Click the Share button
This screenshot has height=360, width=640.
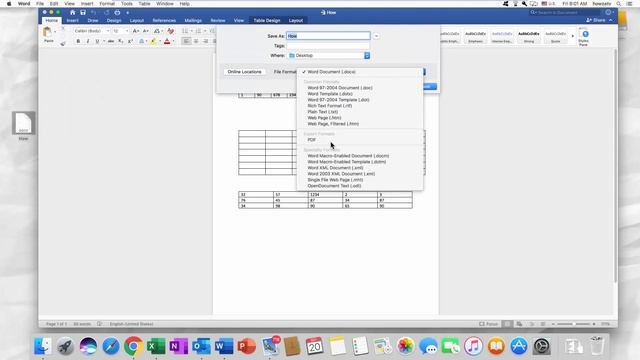(x=596, y=20)
